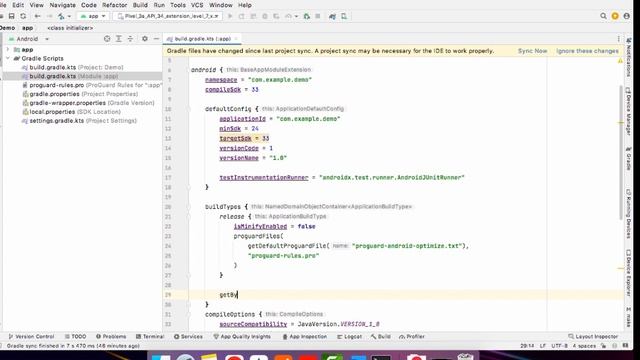The image size is (640, 360).
Task: Open the Navigate menu
Action: click(62, 5)
